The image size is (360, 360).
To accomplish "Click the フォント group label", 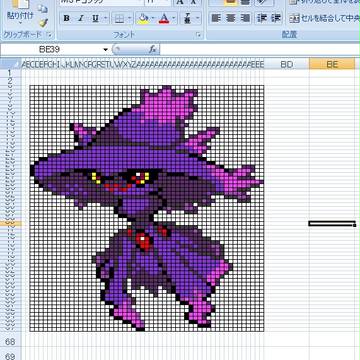I will pos(124,35).
